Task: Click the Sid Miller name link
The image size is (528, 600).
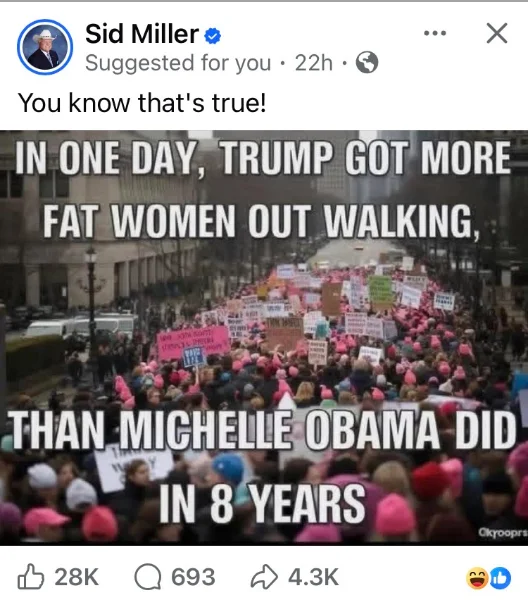Action: click(142, 34)
